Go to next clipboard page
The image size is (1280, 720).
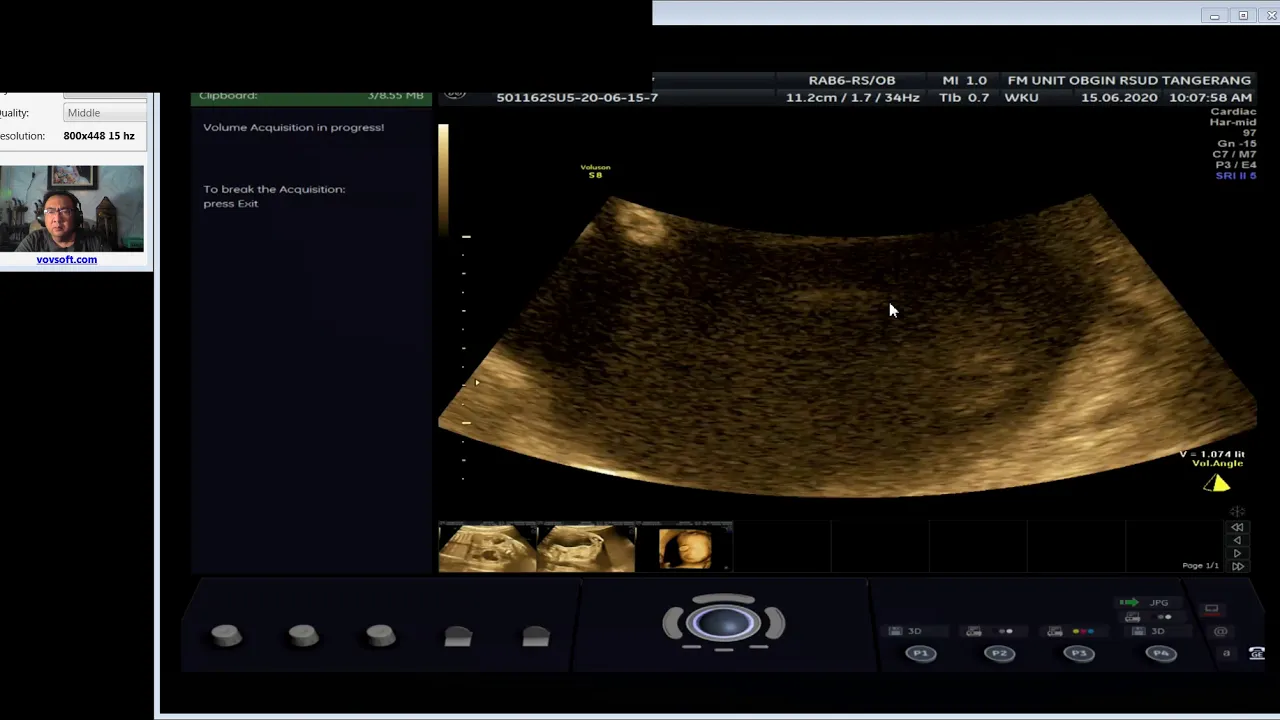1237,553
